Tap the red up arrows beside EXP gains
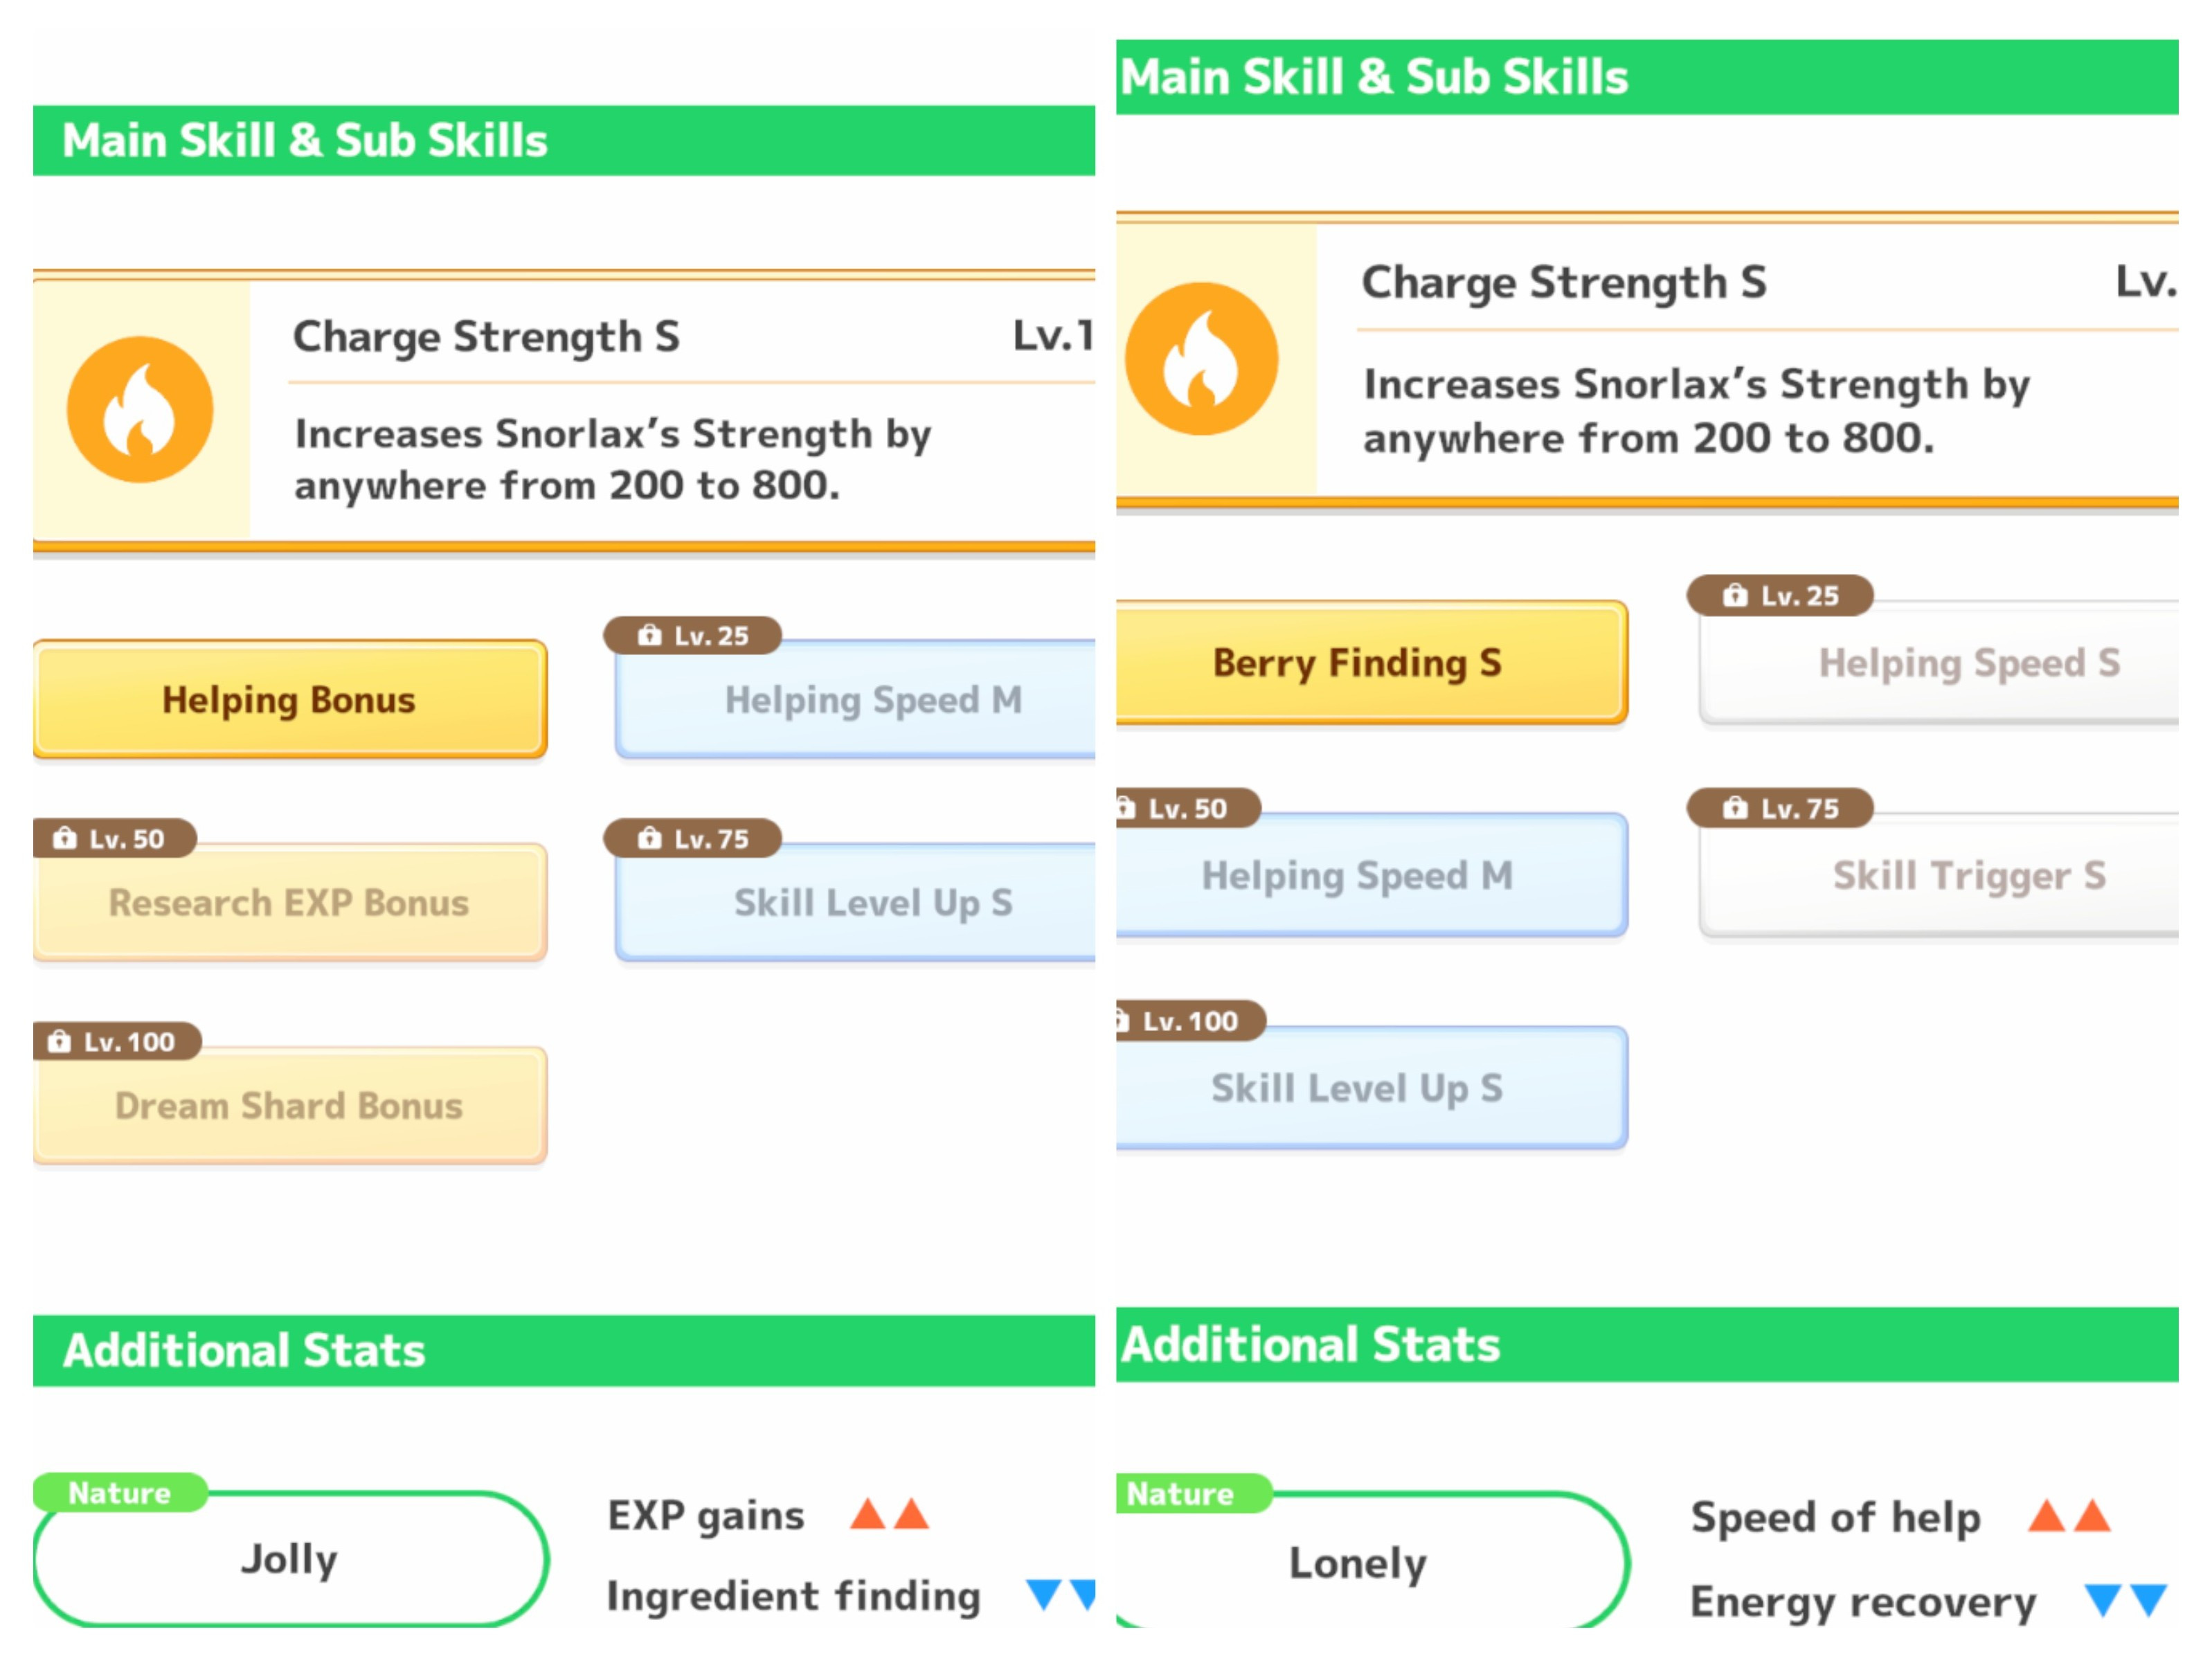Screen dimensions: 2212x1661 click(889, 1514)
